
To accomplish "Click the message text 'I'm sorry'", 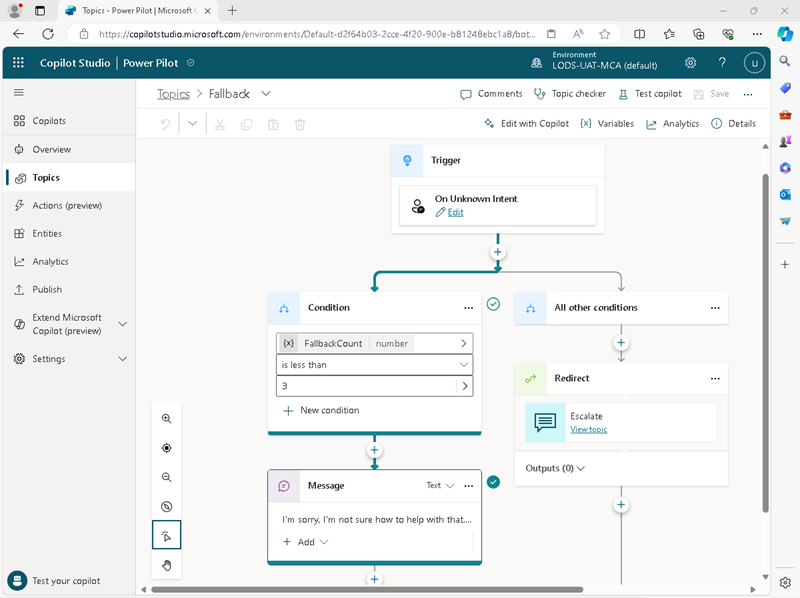I will tap(377, 519).
